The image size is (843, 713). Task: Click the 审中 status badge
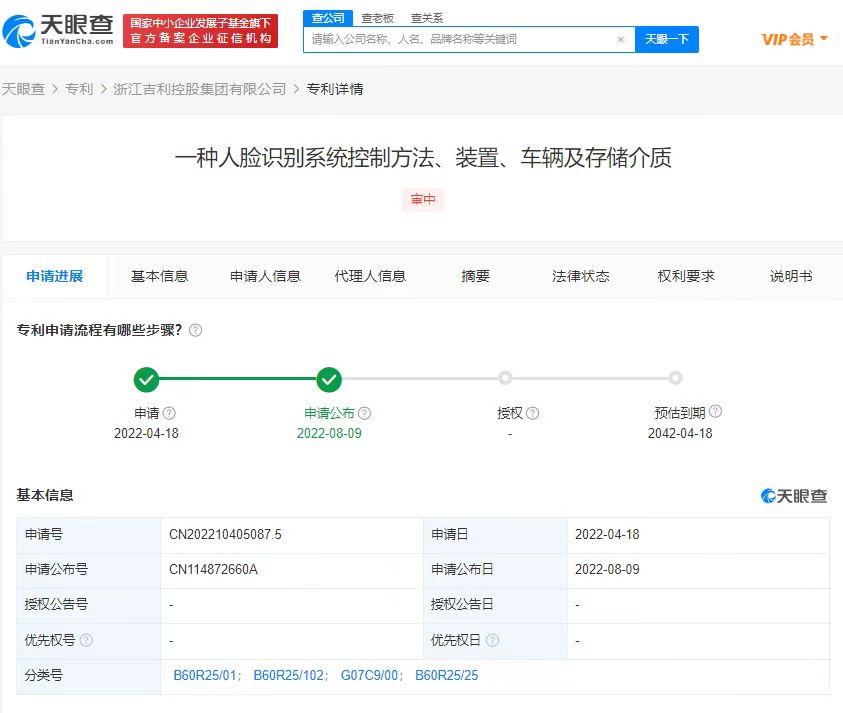pos(423,199)
